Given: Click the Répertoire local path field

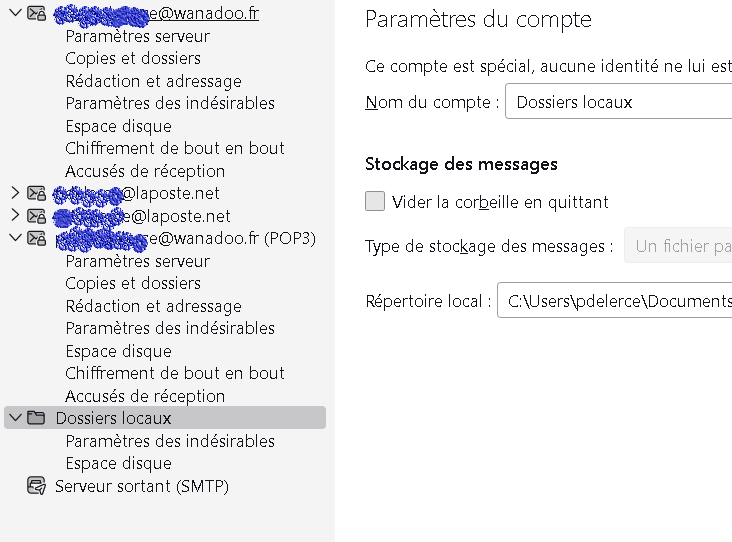Looking at the screenshot, I should click(614, 301).
